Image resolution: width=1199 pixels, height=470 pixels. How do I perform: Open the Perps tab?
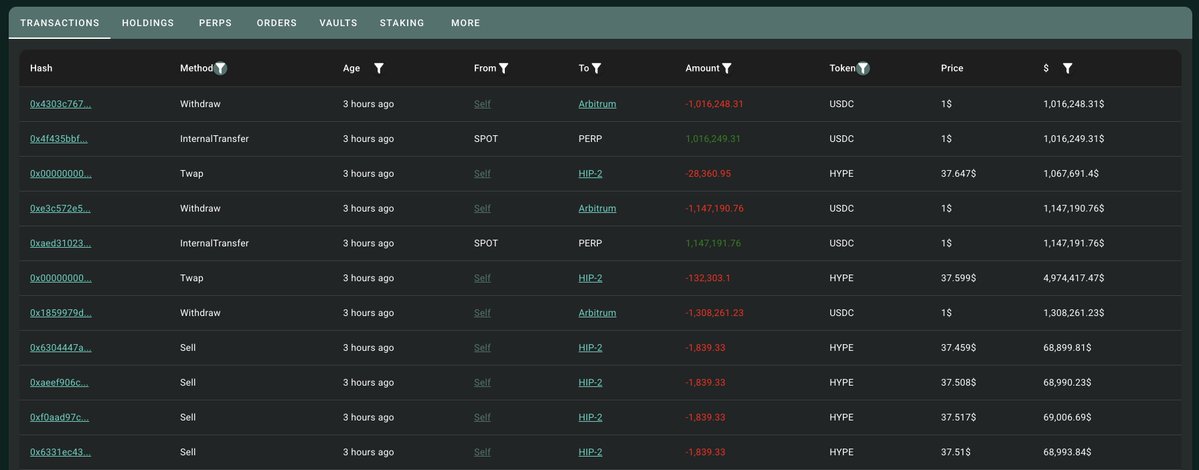pyautogui.click(x=215, y=23)
